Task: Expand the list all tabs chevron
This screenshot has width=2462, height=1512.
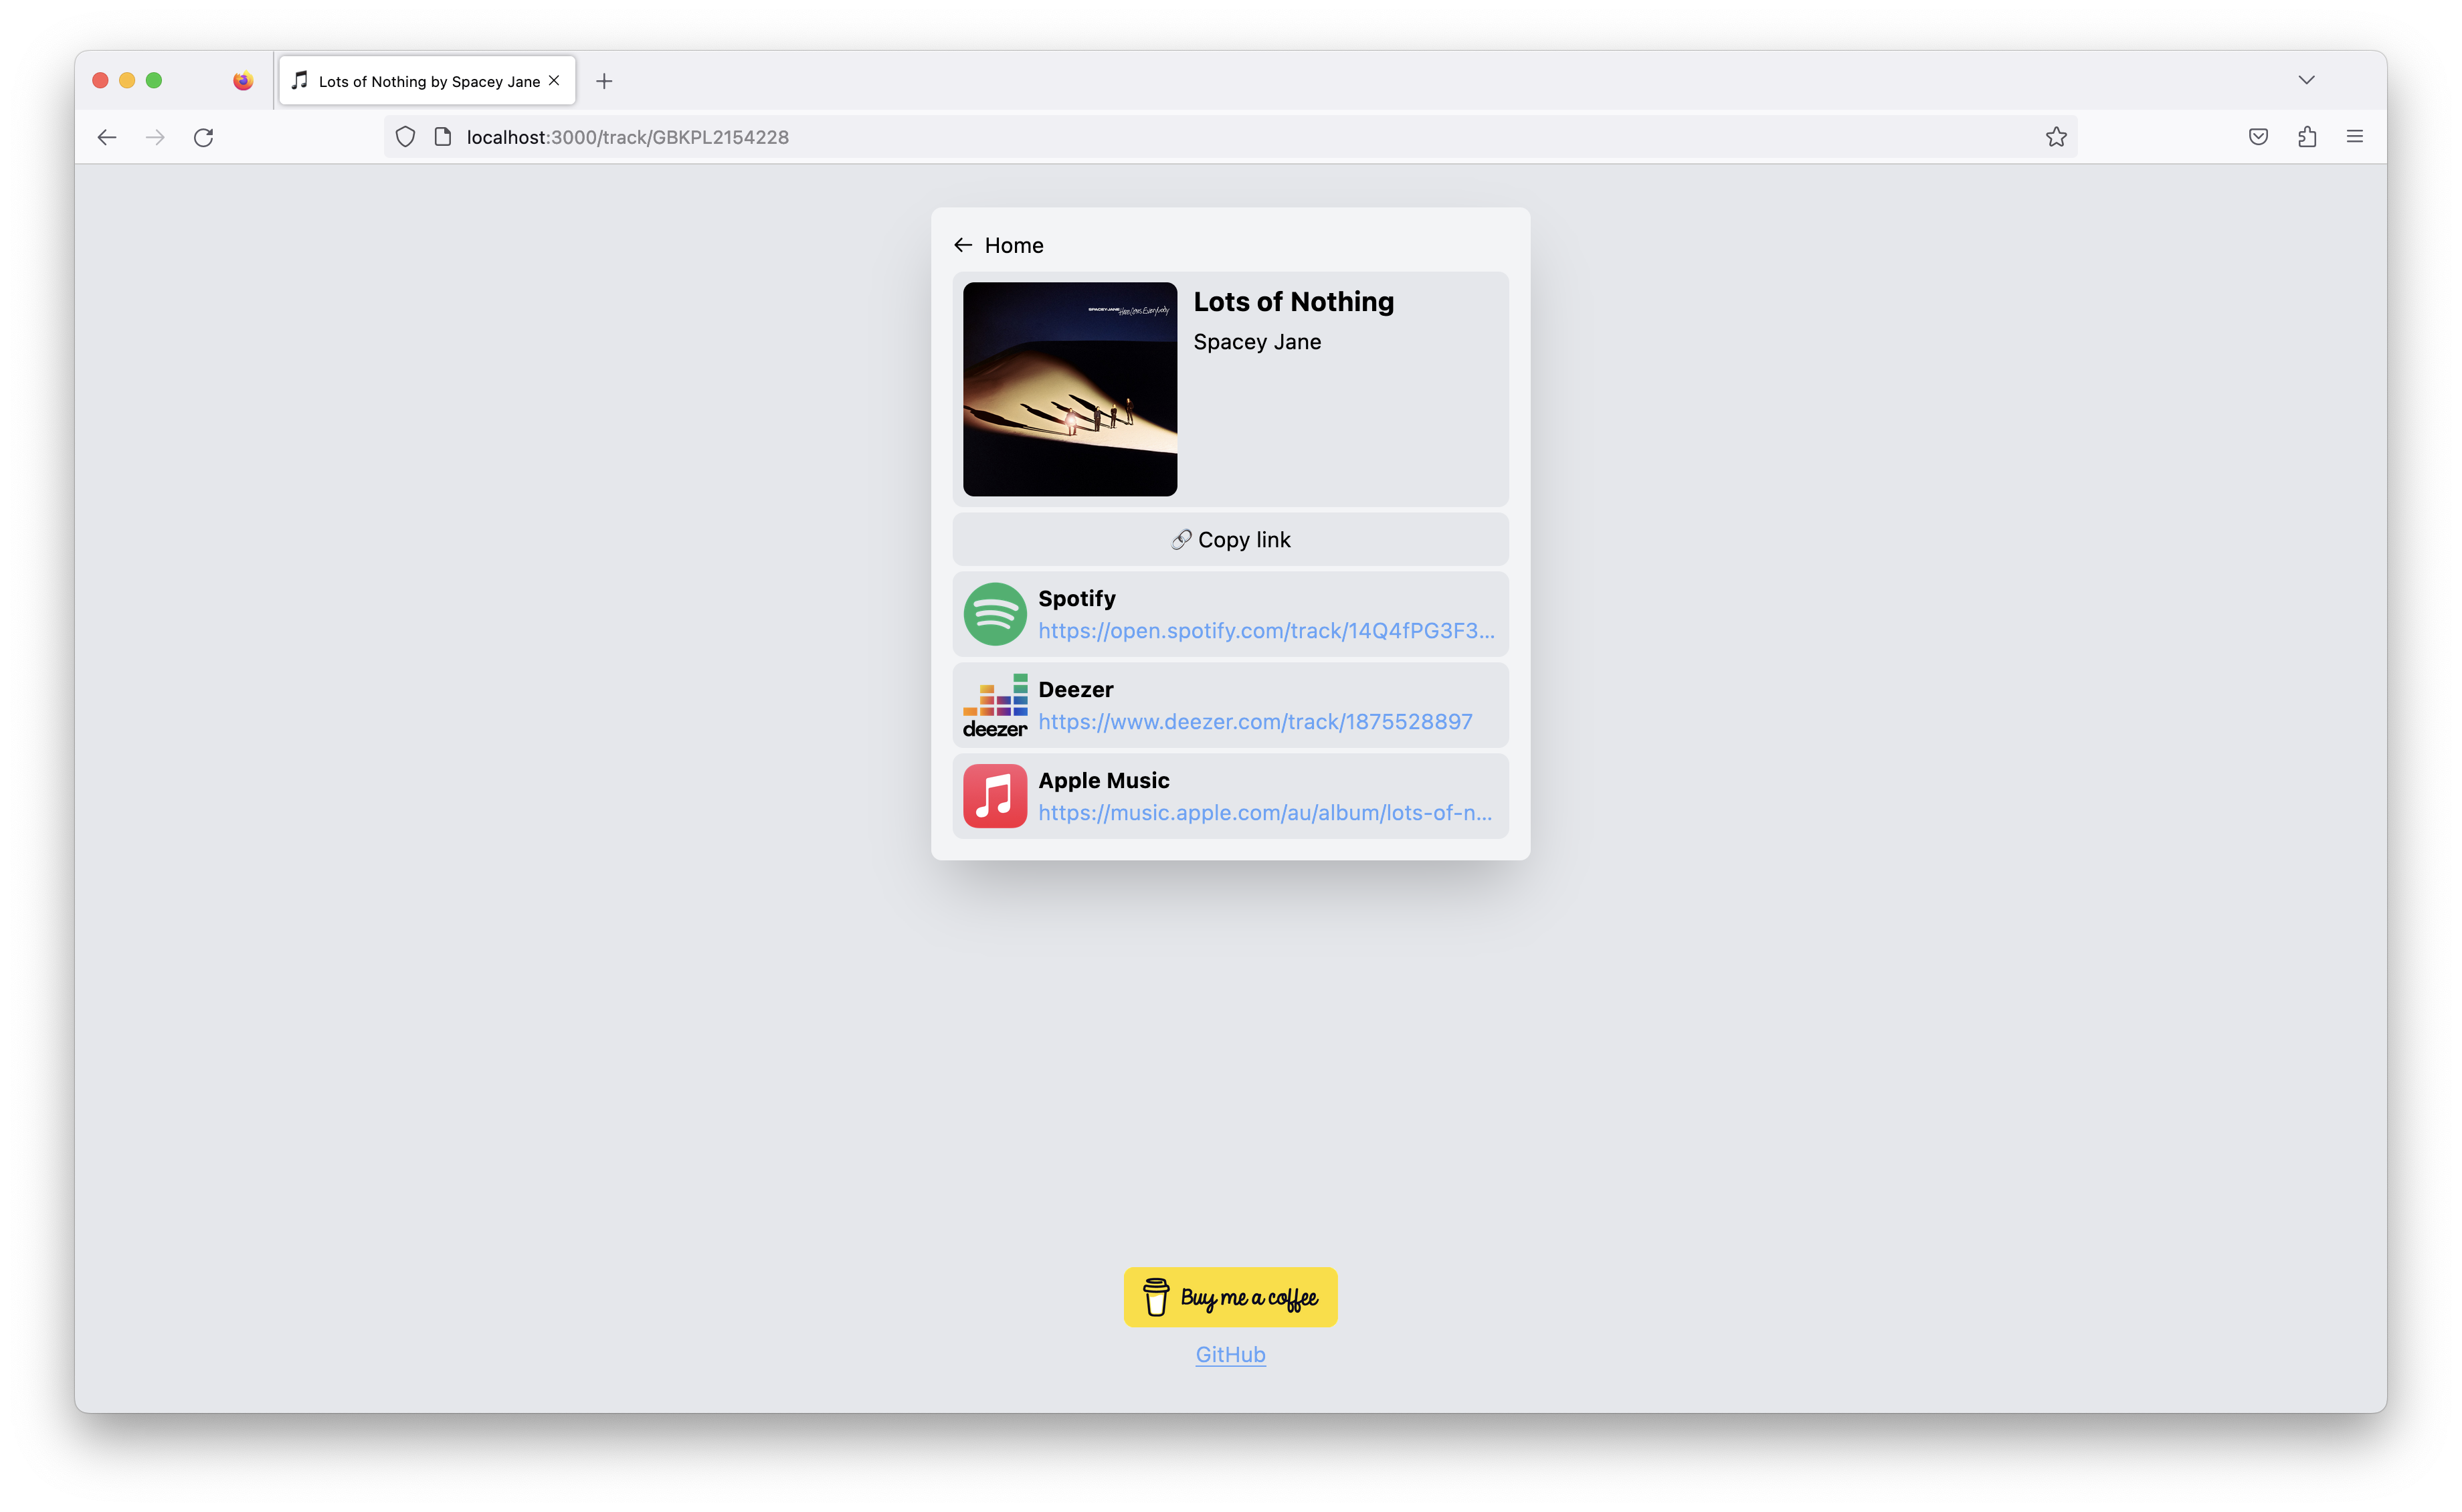Action: pyautogui.click(x=2306, y=80)
